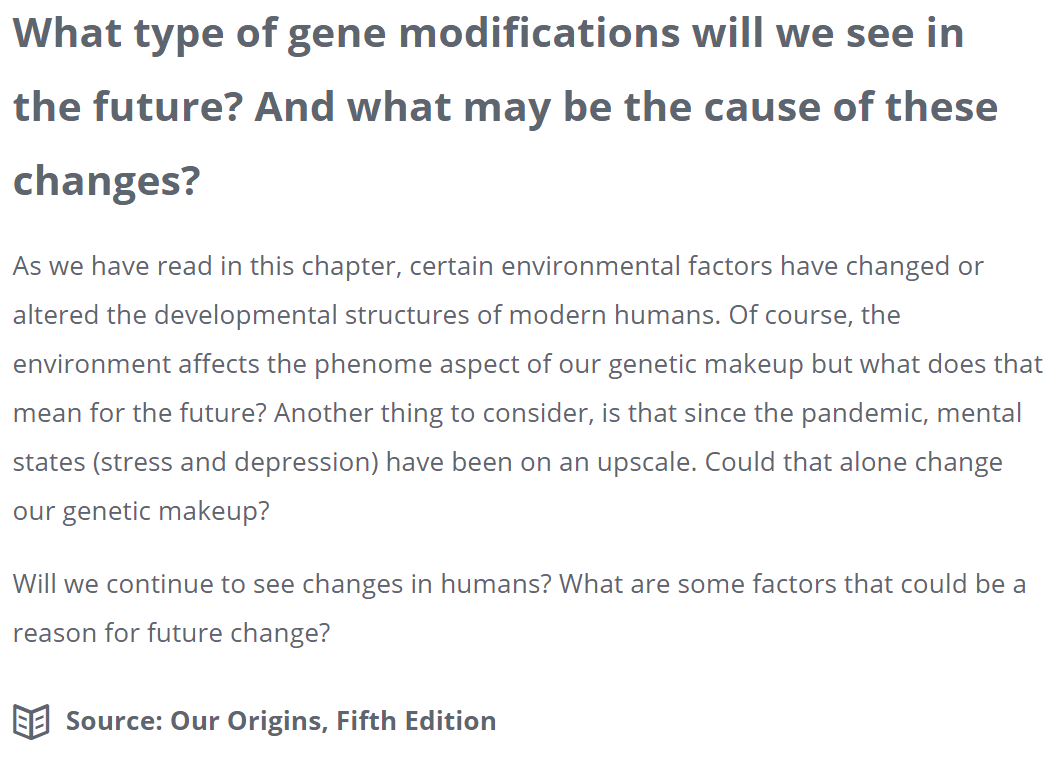Image resolution: width=1048 pixels, height=764 pixels.
Task: Open the Source: Our Origins, Fifth Edition reference
Action: pos(281,721)
